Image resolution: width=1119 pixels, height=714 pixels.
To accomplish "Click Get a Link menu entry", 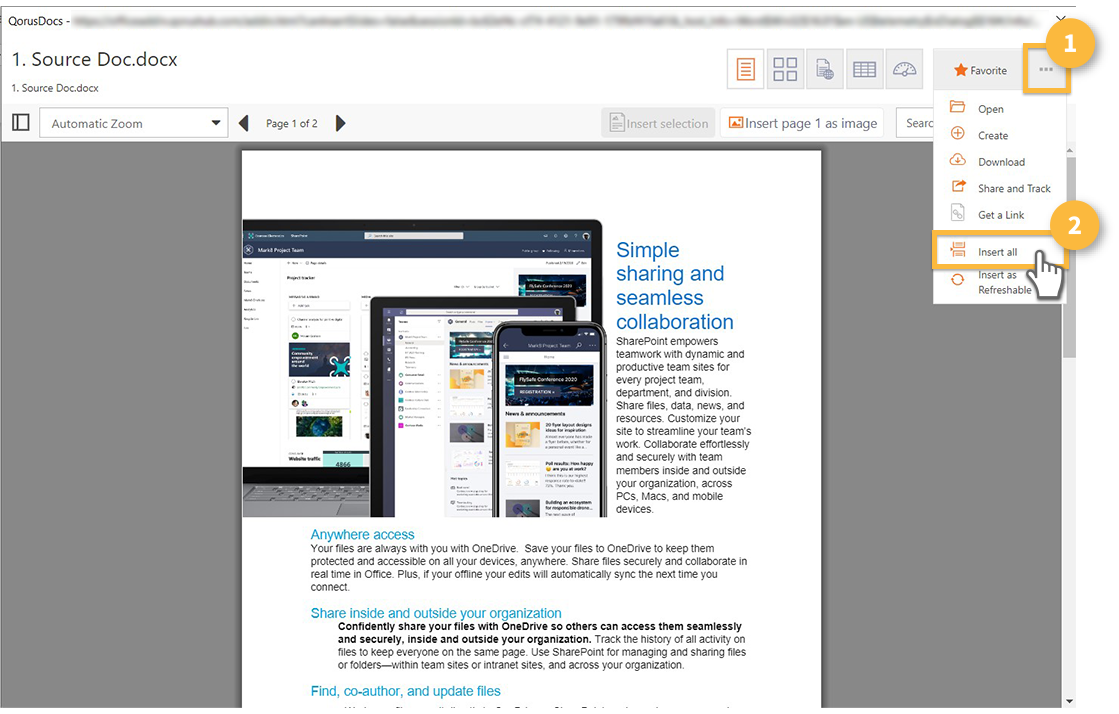I will point(1000,215).
